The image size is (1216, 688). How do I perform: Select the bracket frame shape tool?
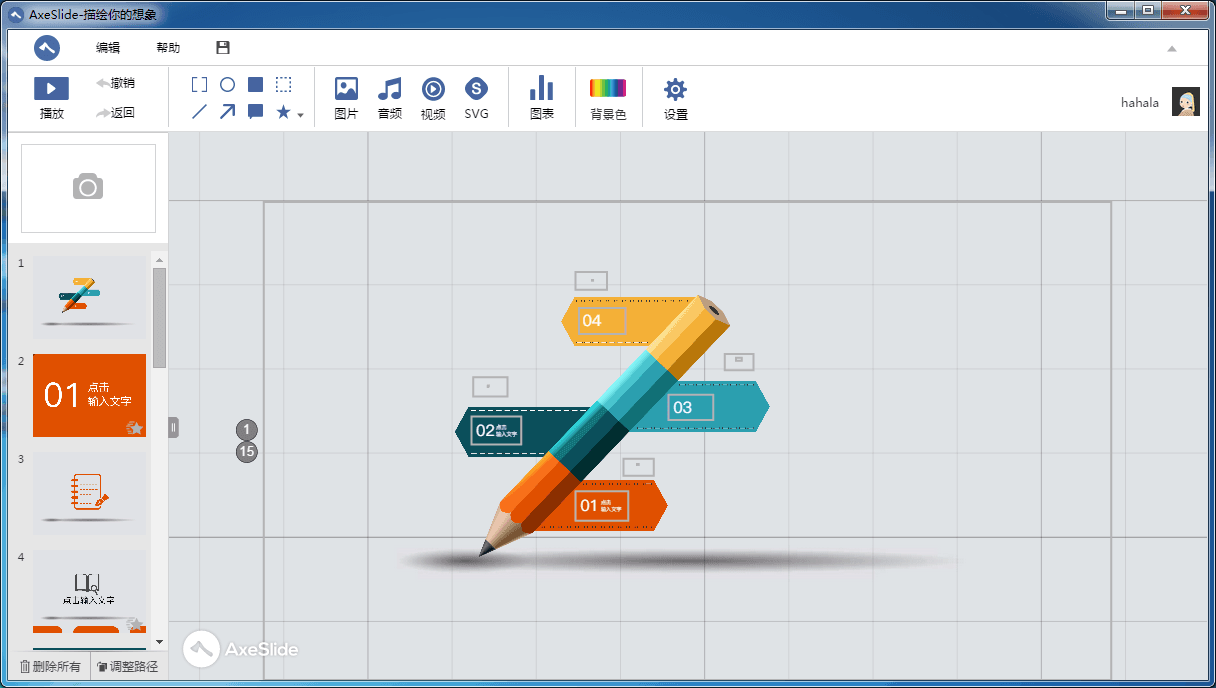point(199,85)
